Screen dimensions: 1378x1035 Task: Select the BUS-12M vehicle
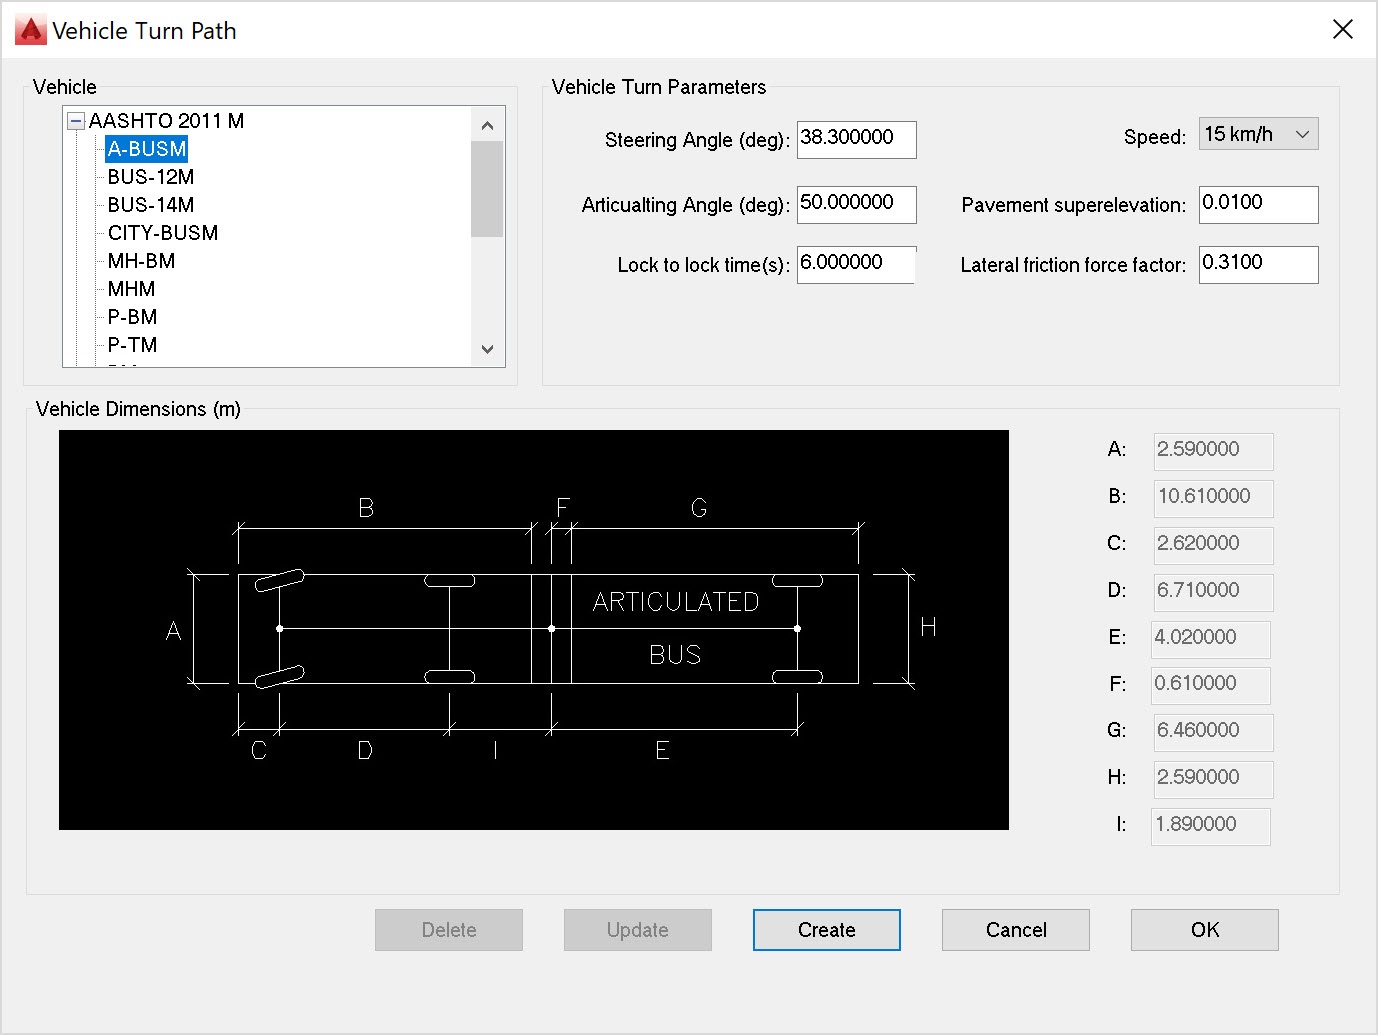point(151,177)
